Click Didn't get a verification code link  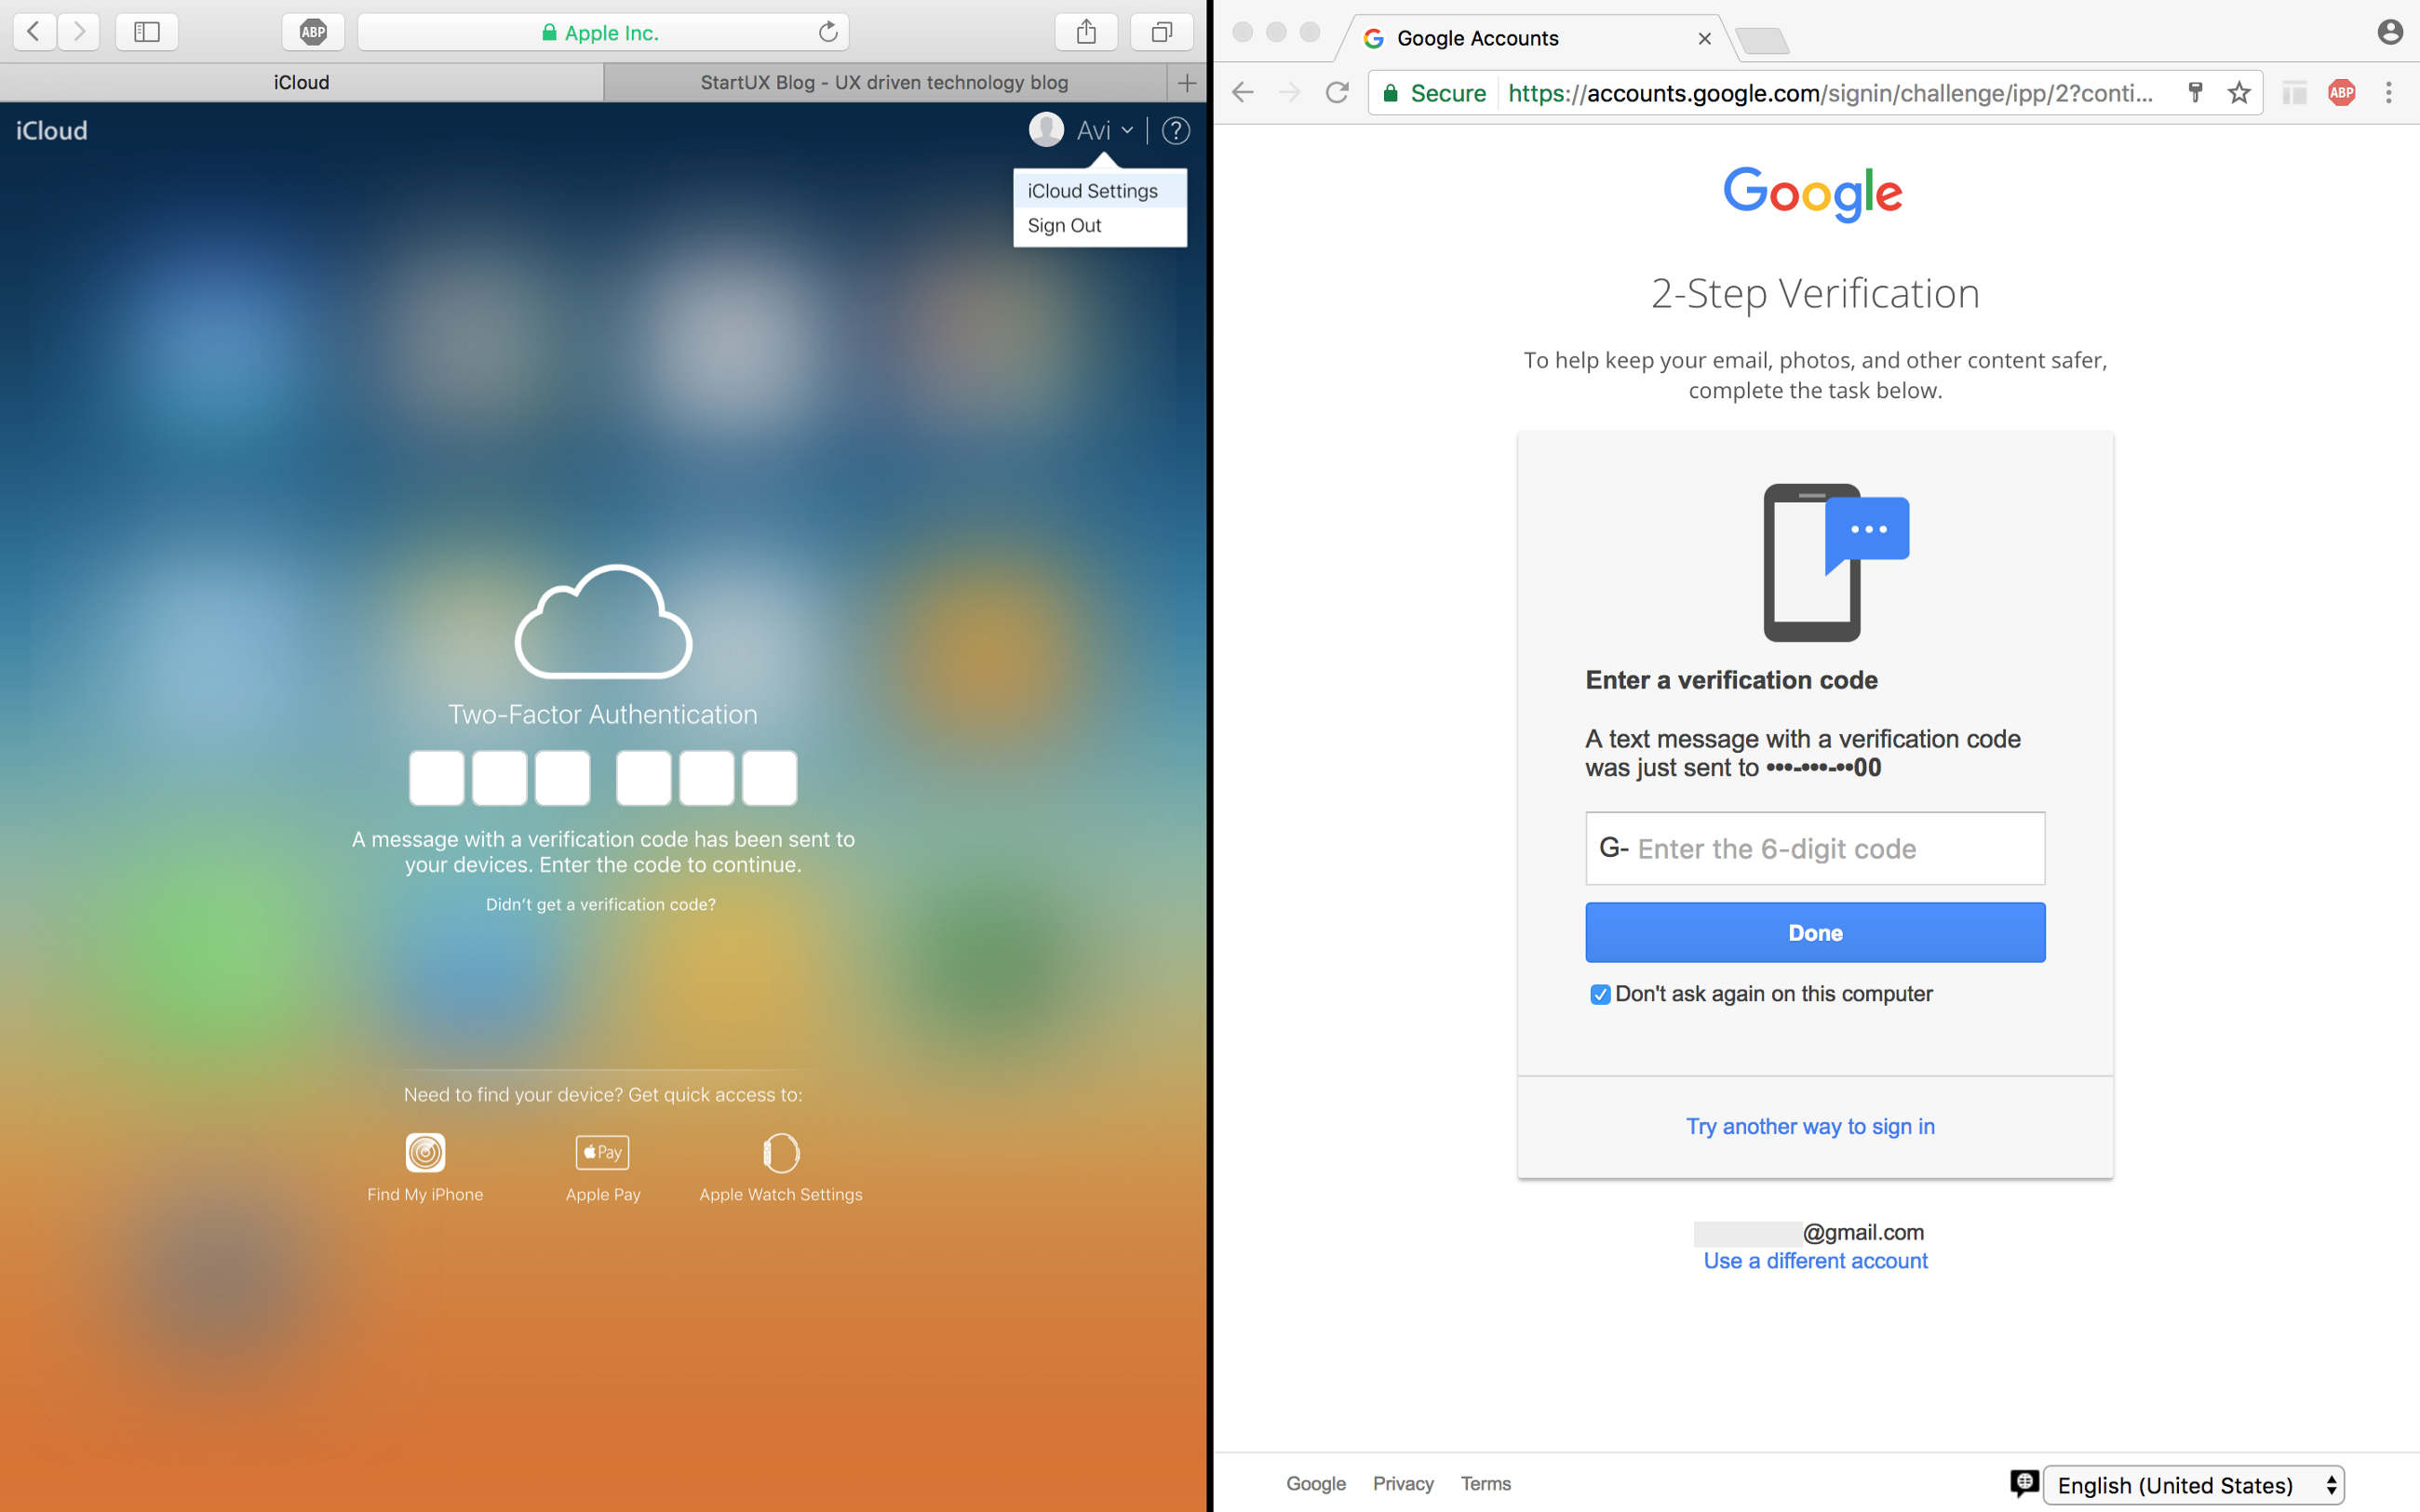pyautogui.click(x=600, y=904)
